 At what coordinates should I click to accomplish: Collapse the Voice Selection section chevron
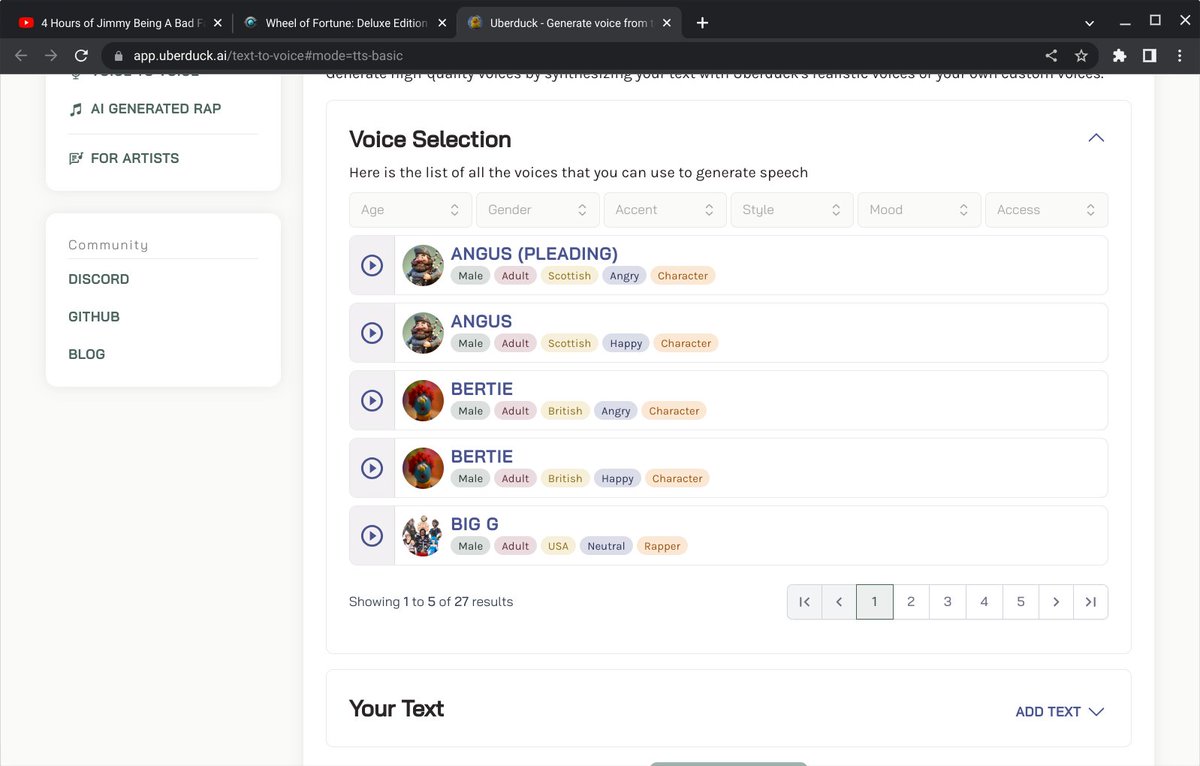pos(1096,138)
